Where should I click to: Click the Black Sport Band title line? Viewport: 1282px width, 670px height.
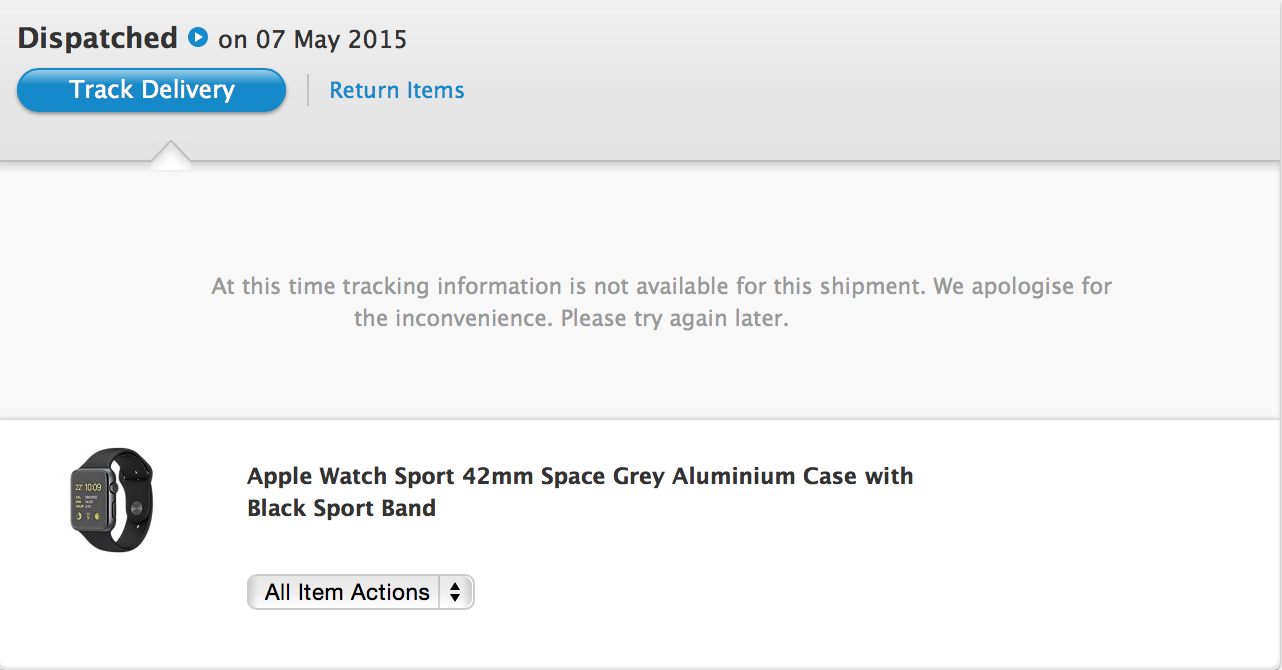click(341, 508)
